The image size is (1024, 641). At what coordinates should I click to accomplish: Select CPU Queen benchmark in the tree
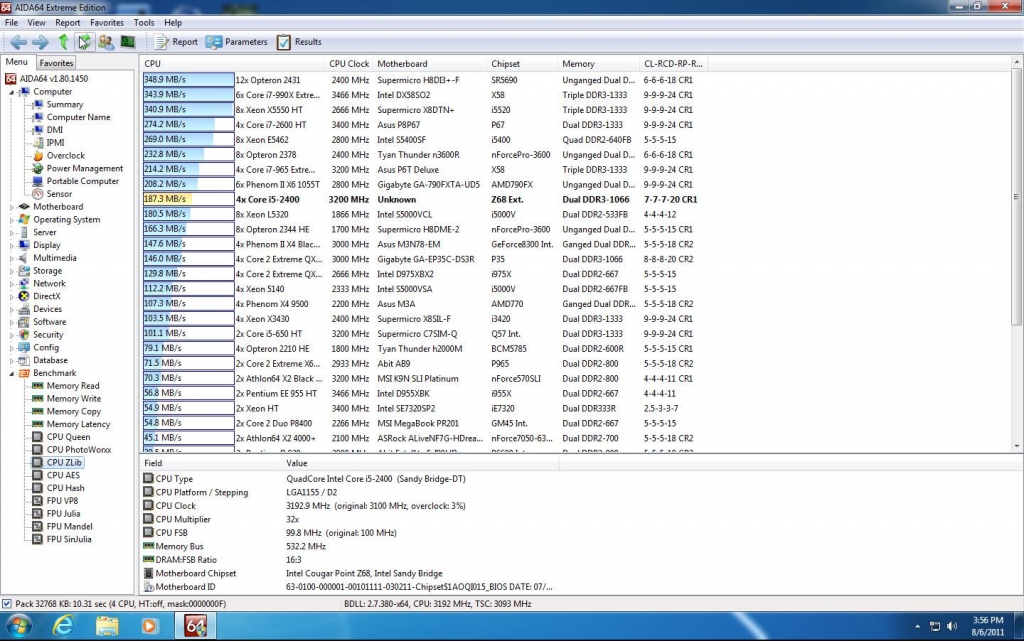(68, 437)
